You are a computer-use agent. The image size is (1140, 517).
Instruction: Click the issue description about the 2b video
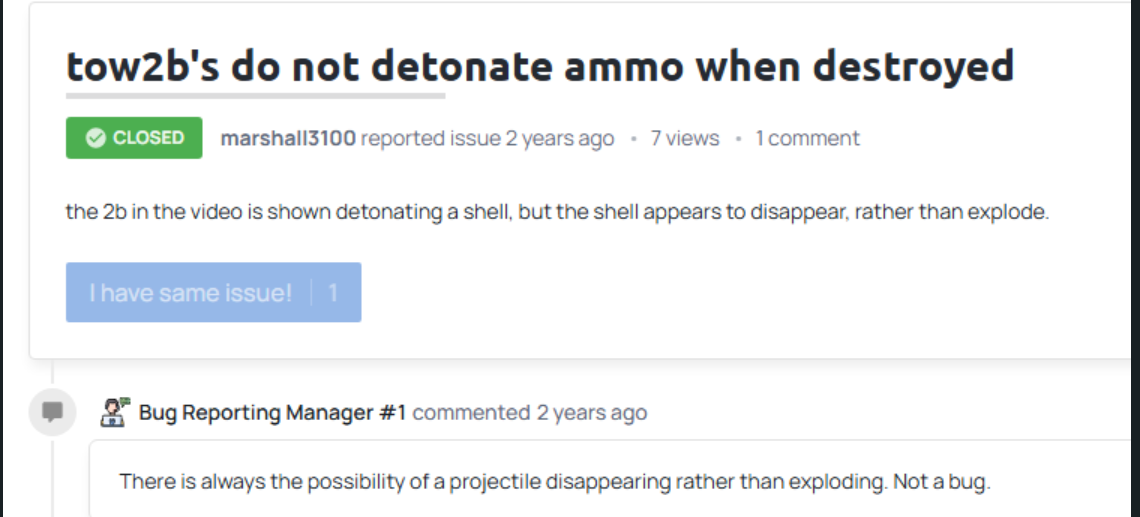tap(557, 213)
